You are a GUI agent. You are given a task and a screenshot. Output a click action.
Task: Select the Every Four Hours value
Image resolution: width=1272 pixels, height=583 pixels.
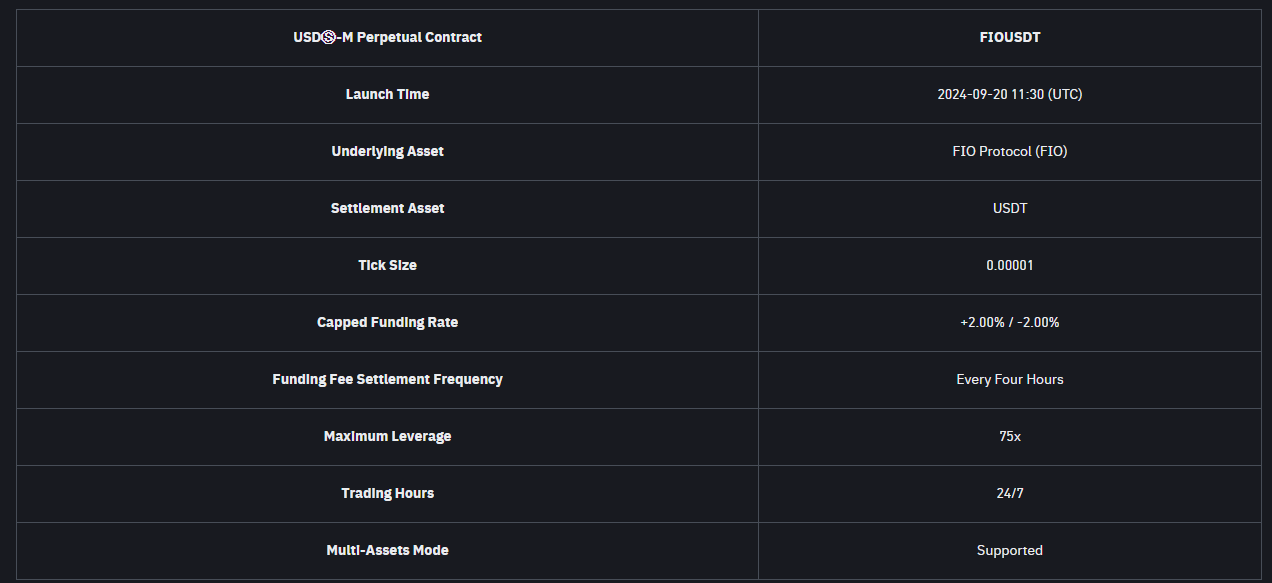click(1010, 380)
